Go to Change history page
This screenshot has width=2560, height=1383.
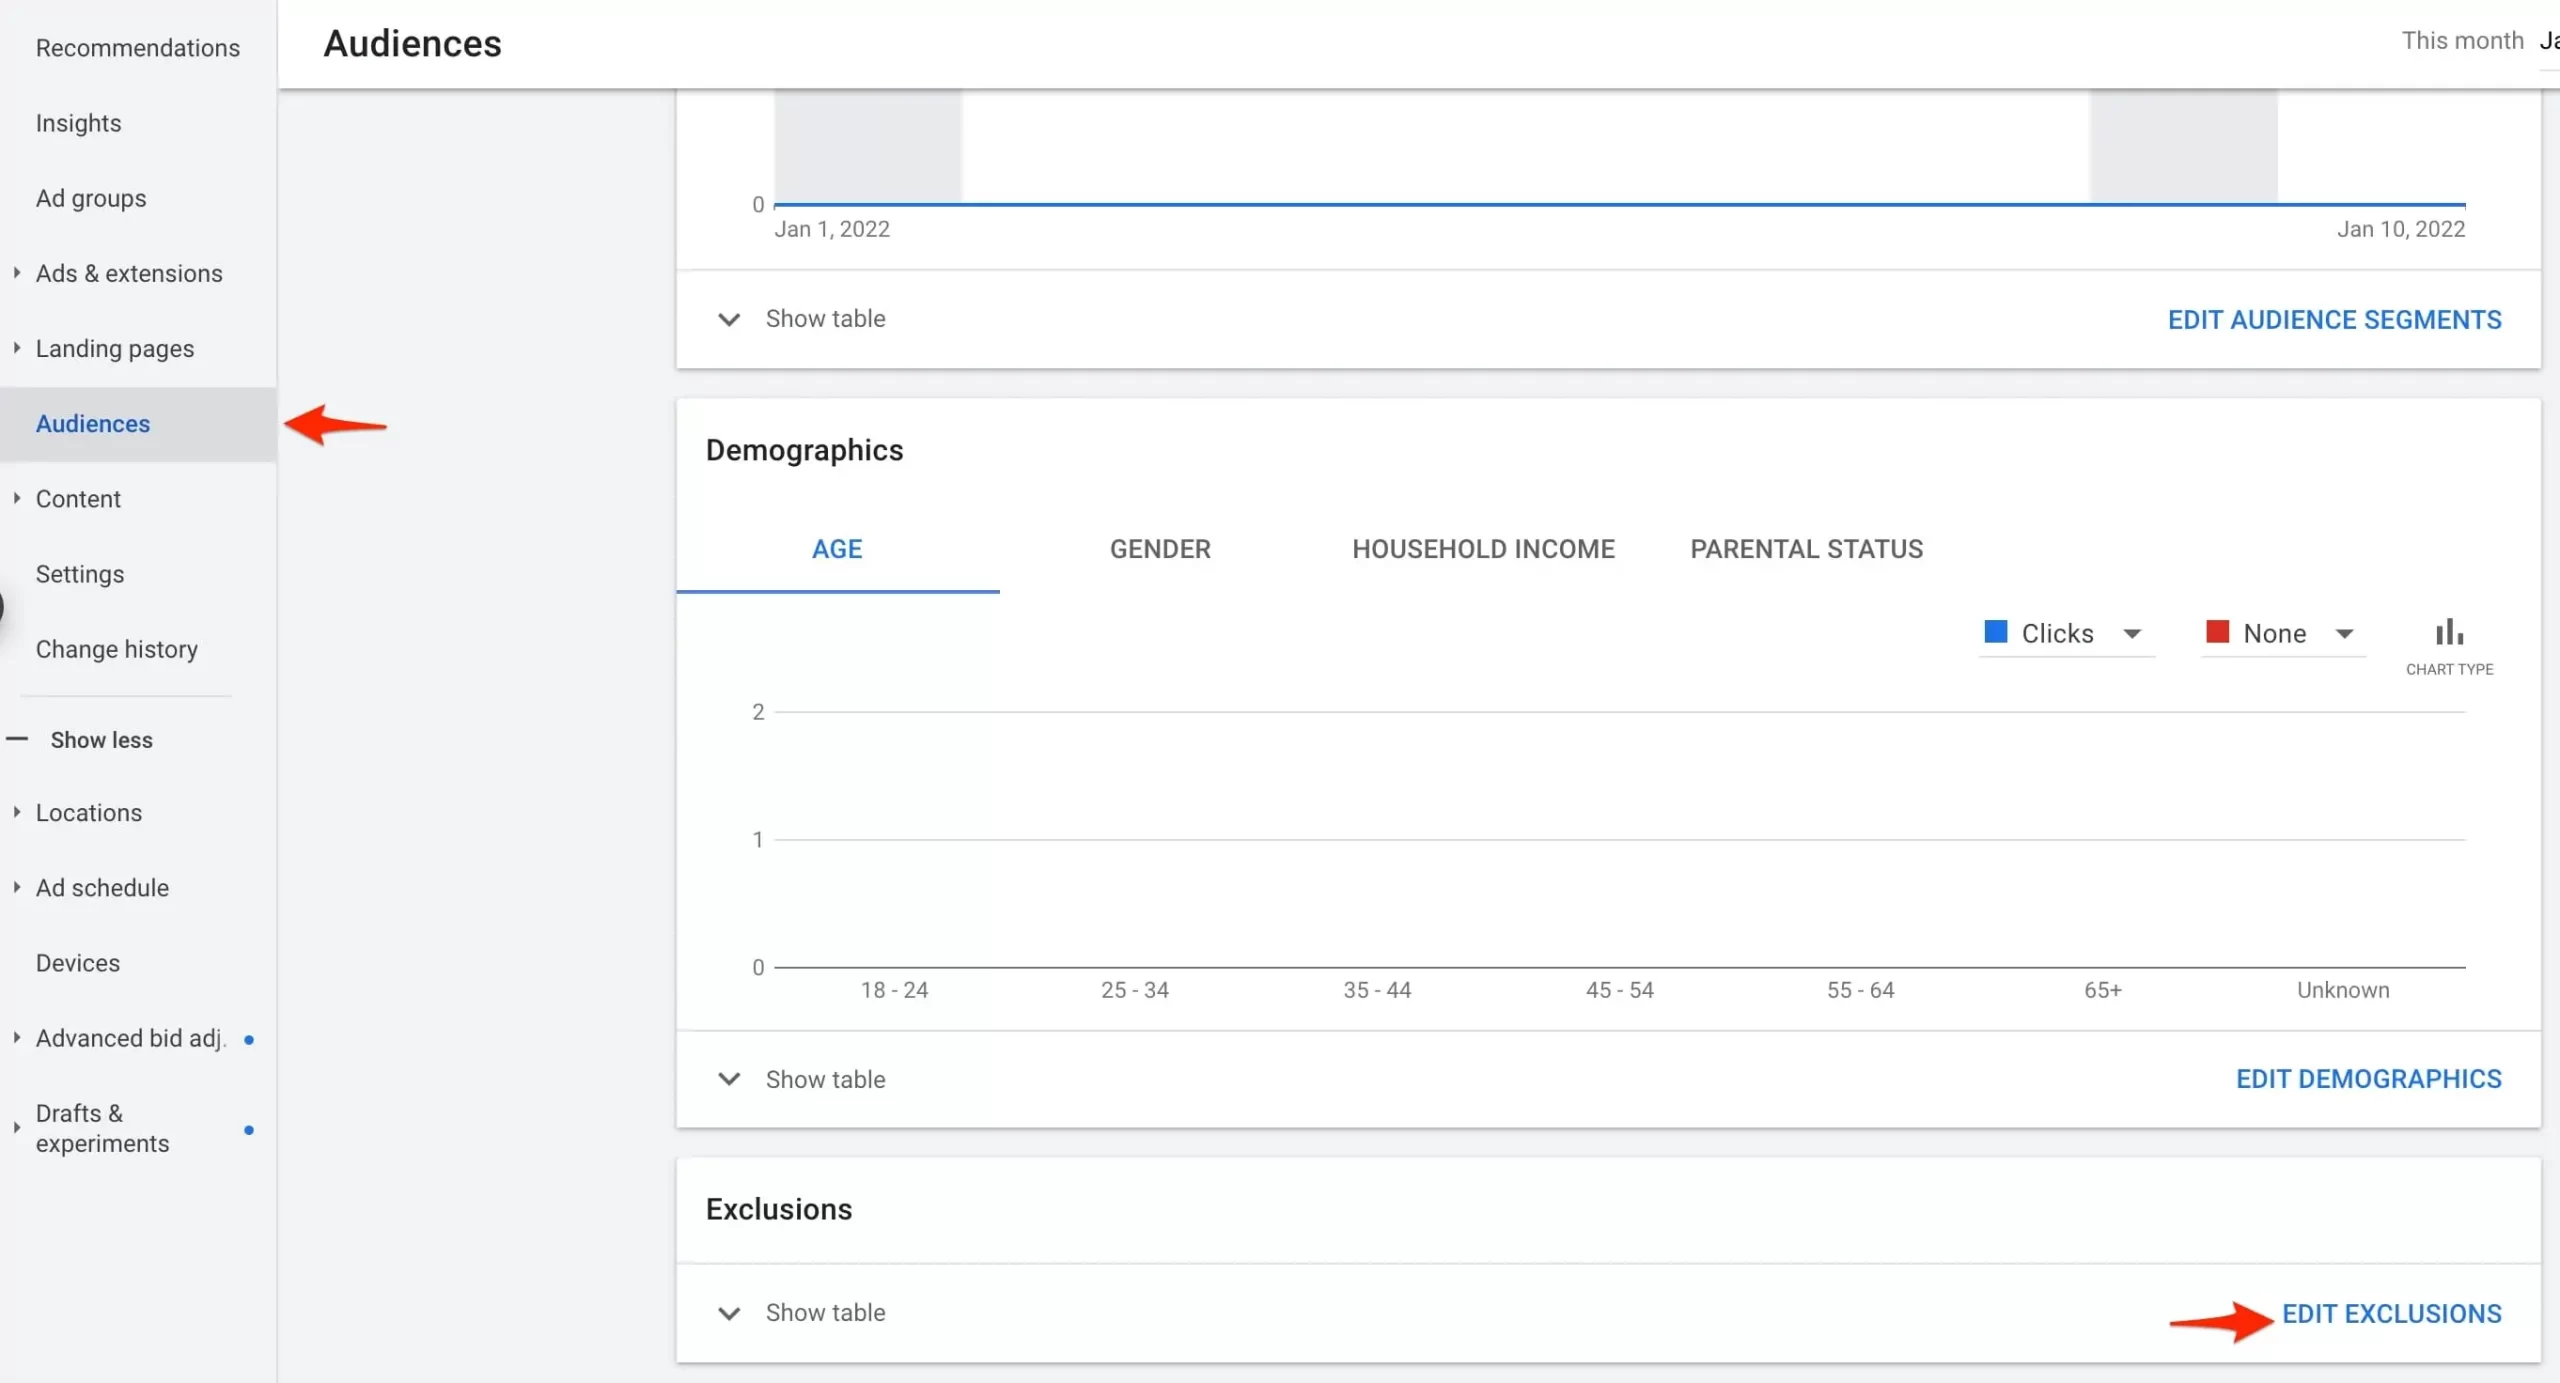point(116,650)
